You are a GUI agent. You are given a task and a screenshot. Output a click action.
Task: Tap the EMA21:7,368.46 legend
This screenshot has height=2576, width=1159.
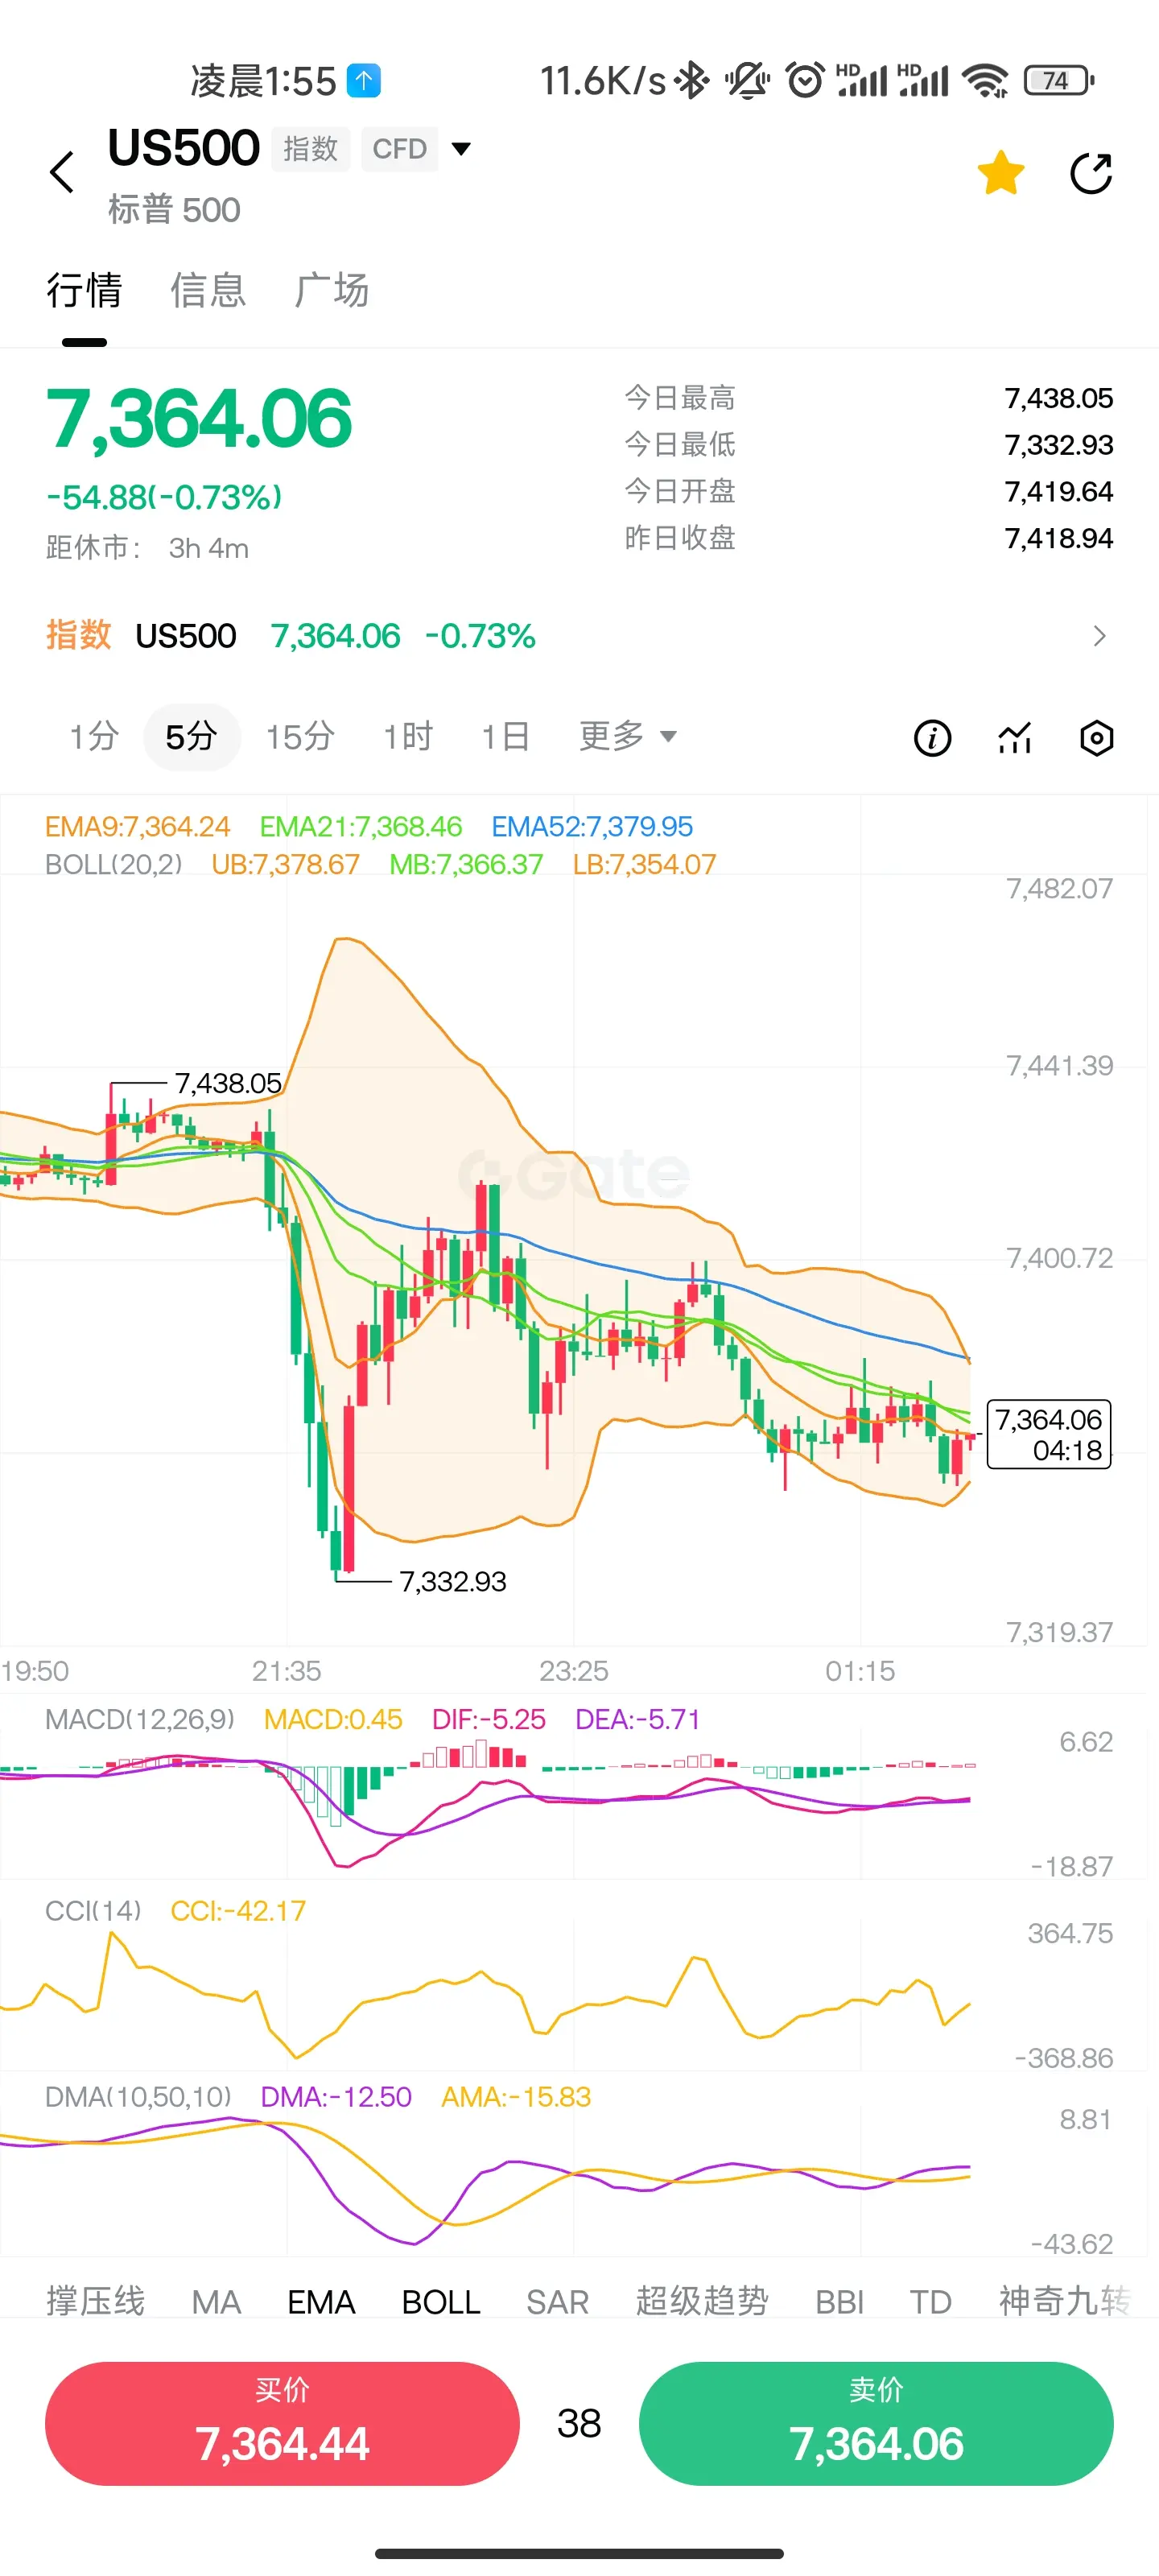361,826
